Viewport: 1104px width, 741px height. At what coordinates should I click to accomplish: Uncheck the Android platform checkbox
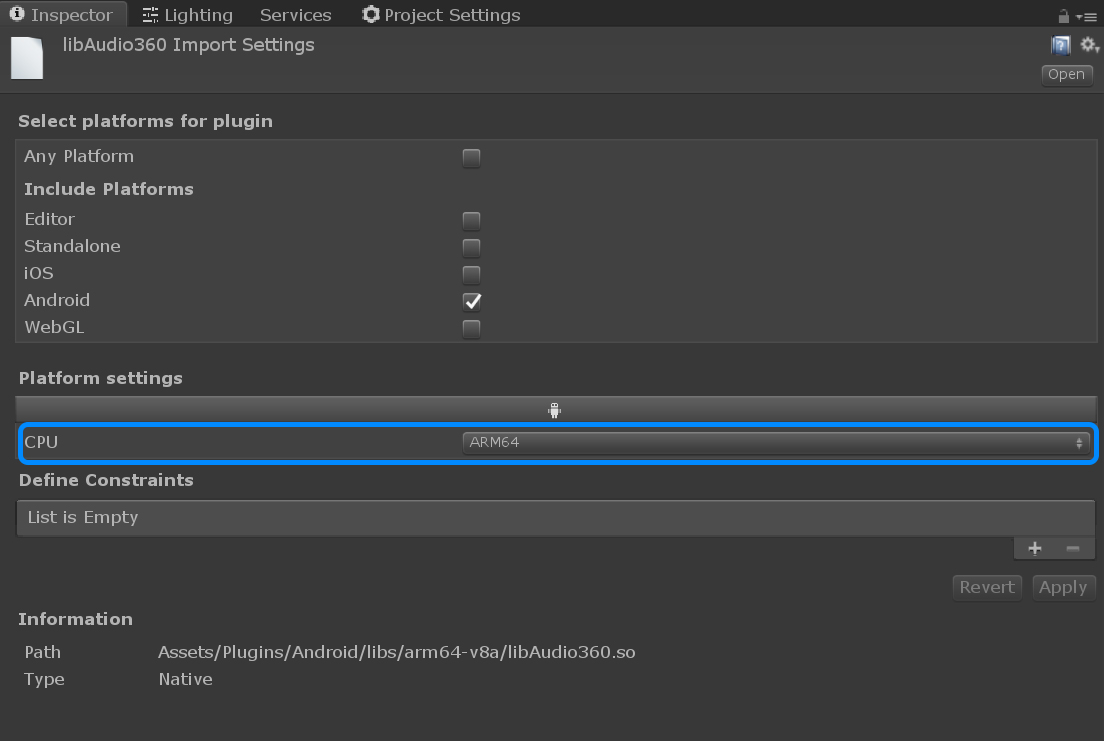tap(471, 301)
